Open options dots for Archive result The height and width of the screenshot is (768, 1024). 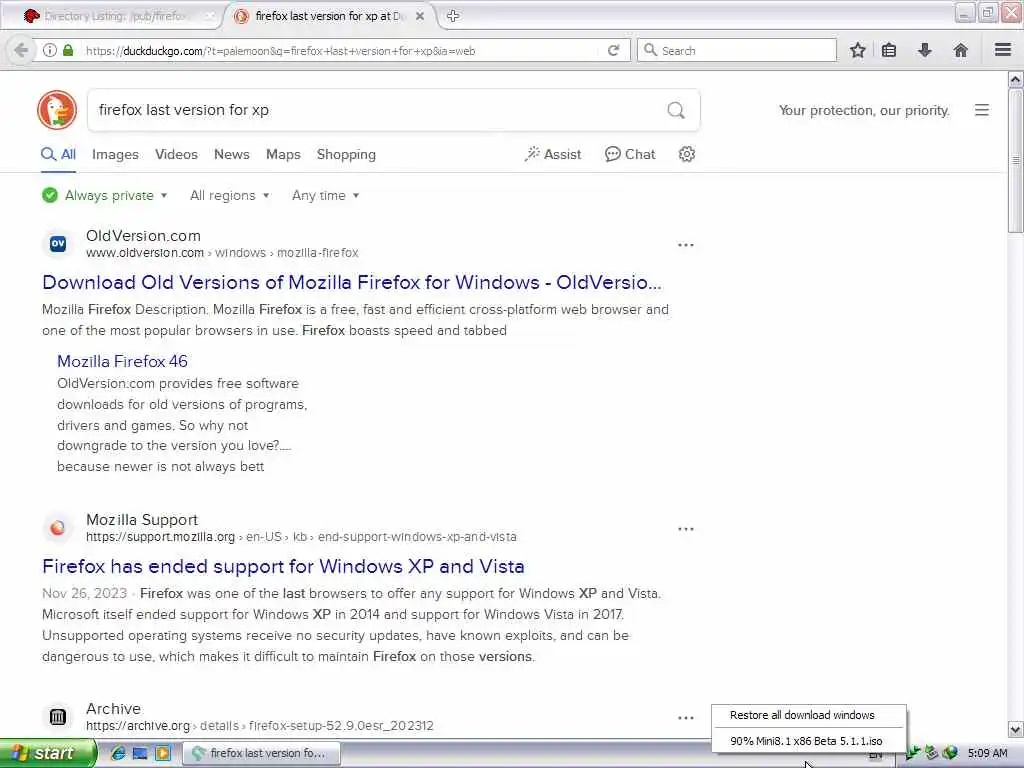click(686, 718)
